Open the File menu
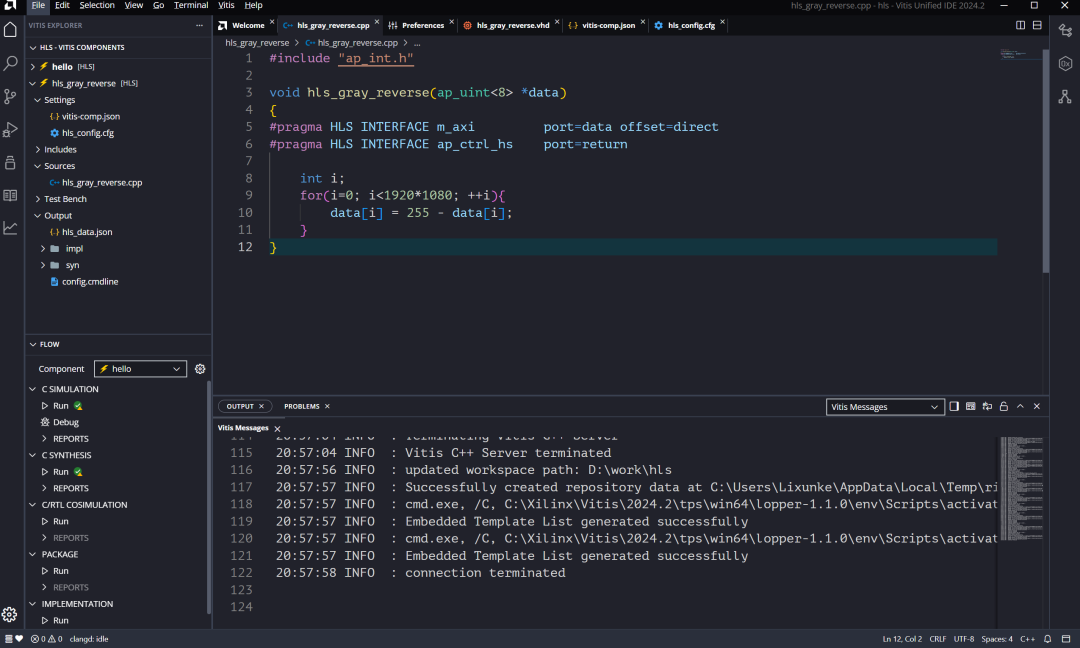The height and width of the screenshot is (648, 1080). click(38, 6)
